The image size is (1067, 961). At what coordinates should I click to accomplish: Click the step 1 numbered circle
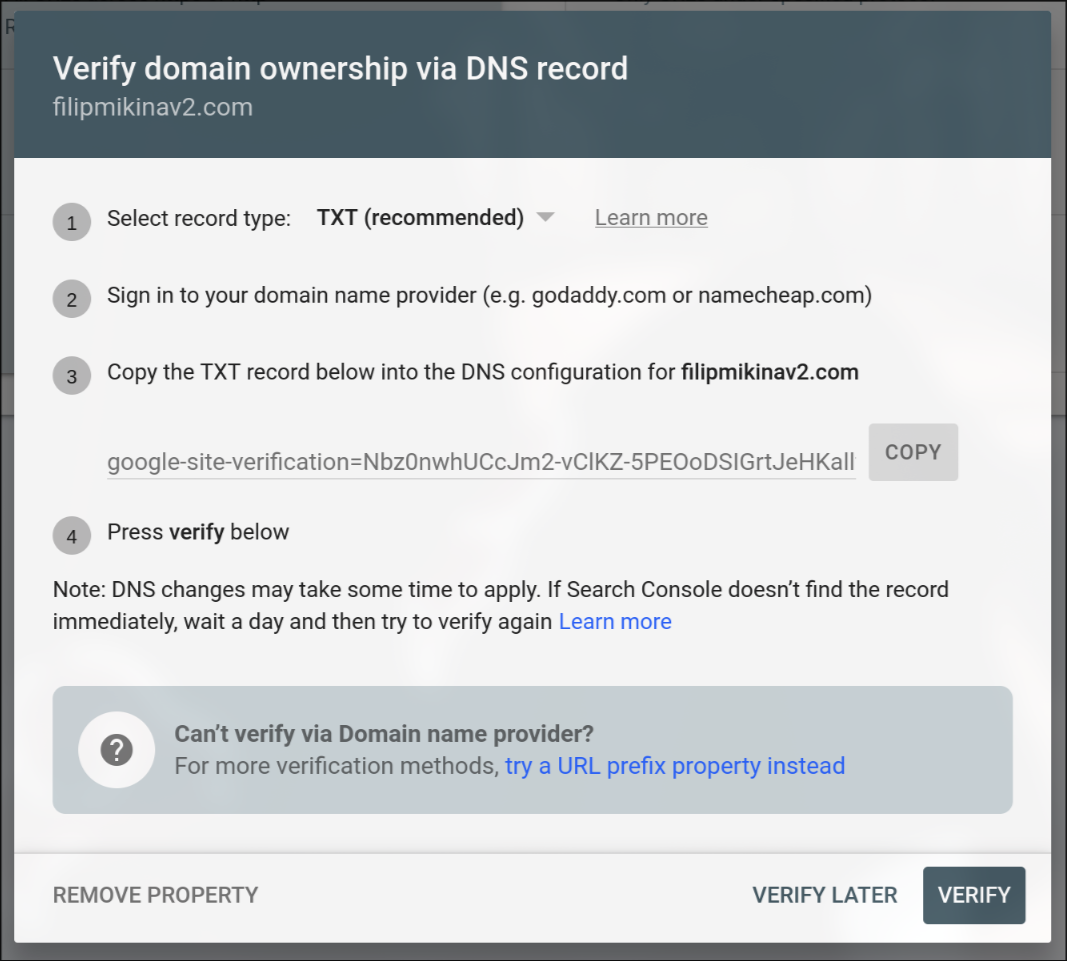(x=71, y=222)
